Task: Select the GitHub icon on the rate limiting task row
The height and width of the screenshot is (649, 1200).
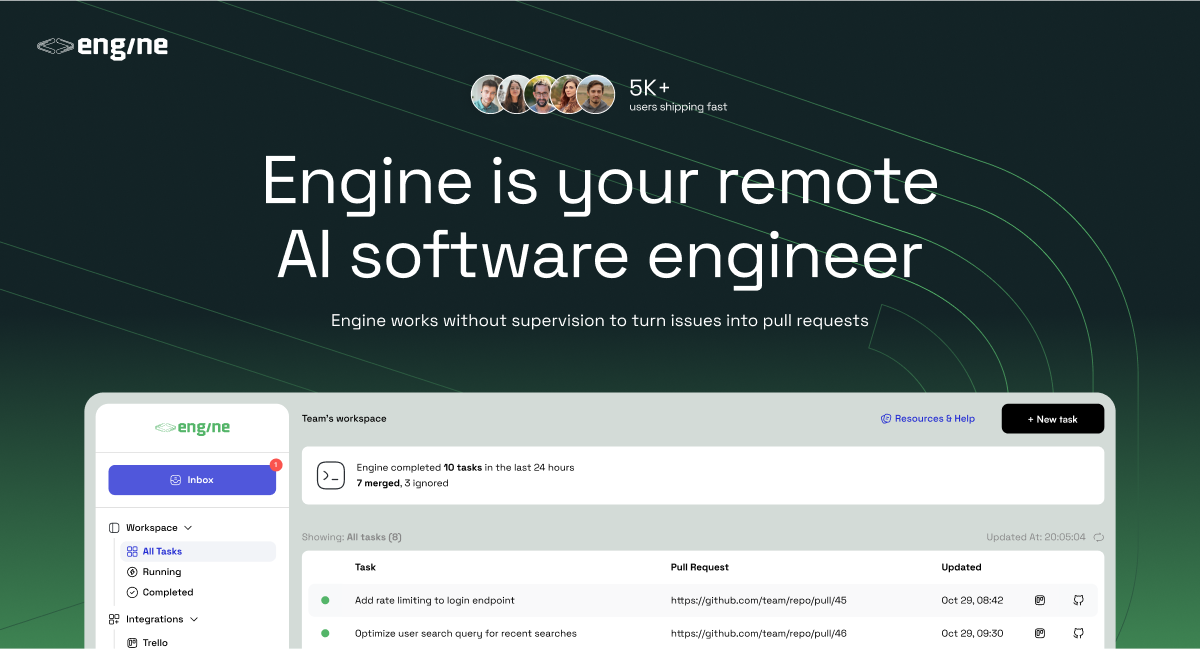Action: coord(1079,600)
